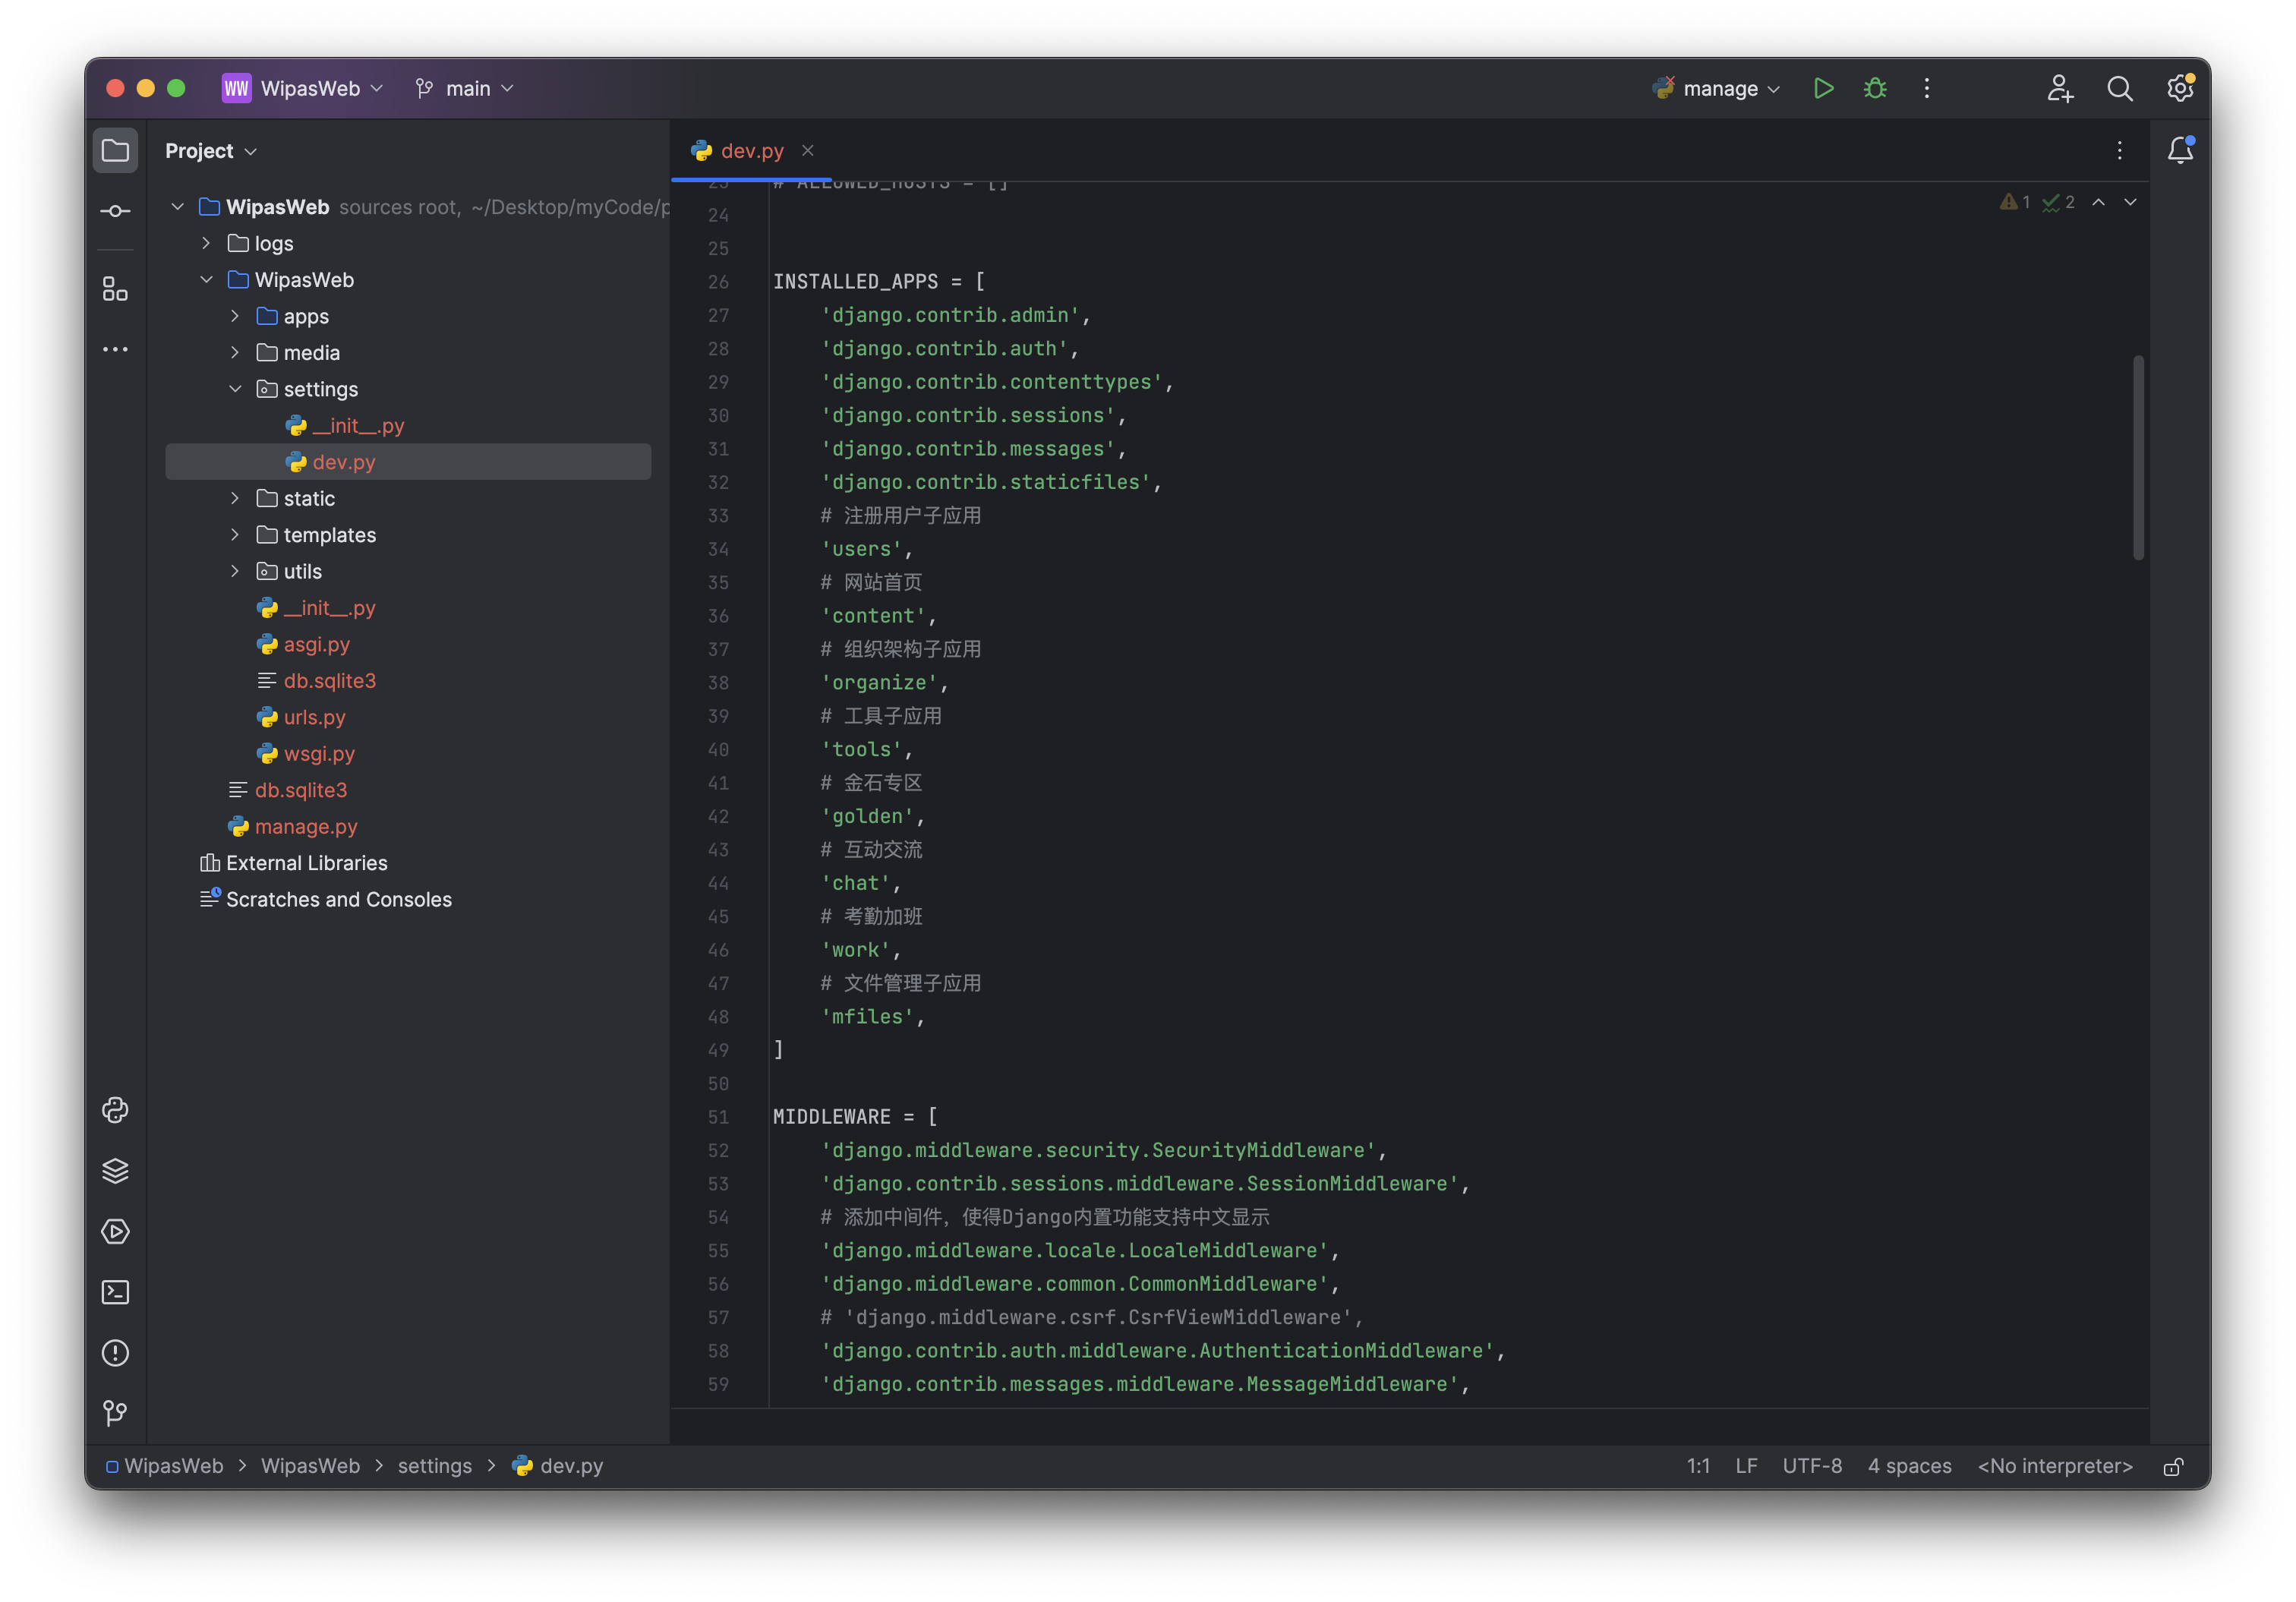Click the Search icon in top bar
The image size is (2296, 1602).
click(x=2120, y=87)
